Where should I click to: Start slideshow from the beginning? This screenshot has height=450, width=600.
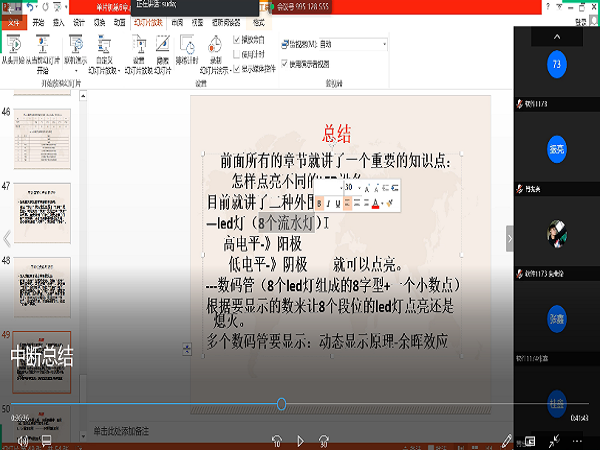point(14,48)
